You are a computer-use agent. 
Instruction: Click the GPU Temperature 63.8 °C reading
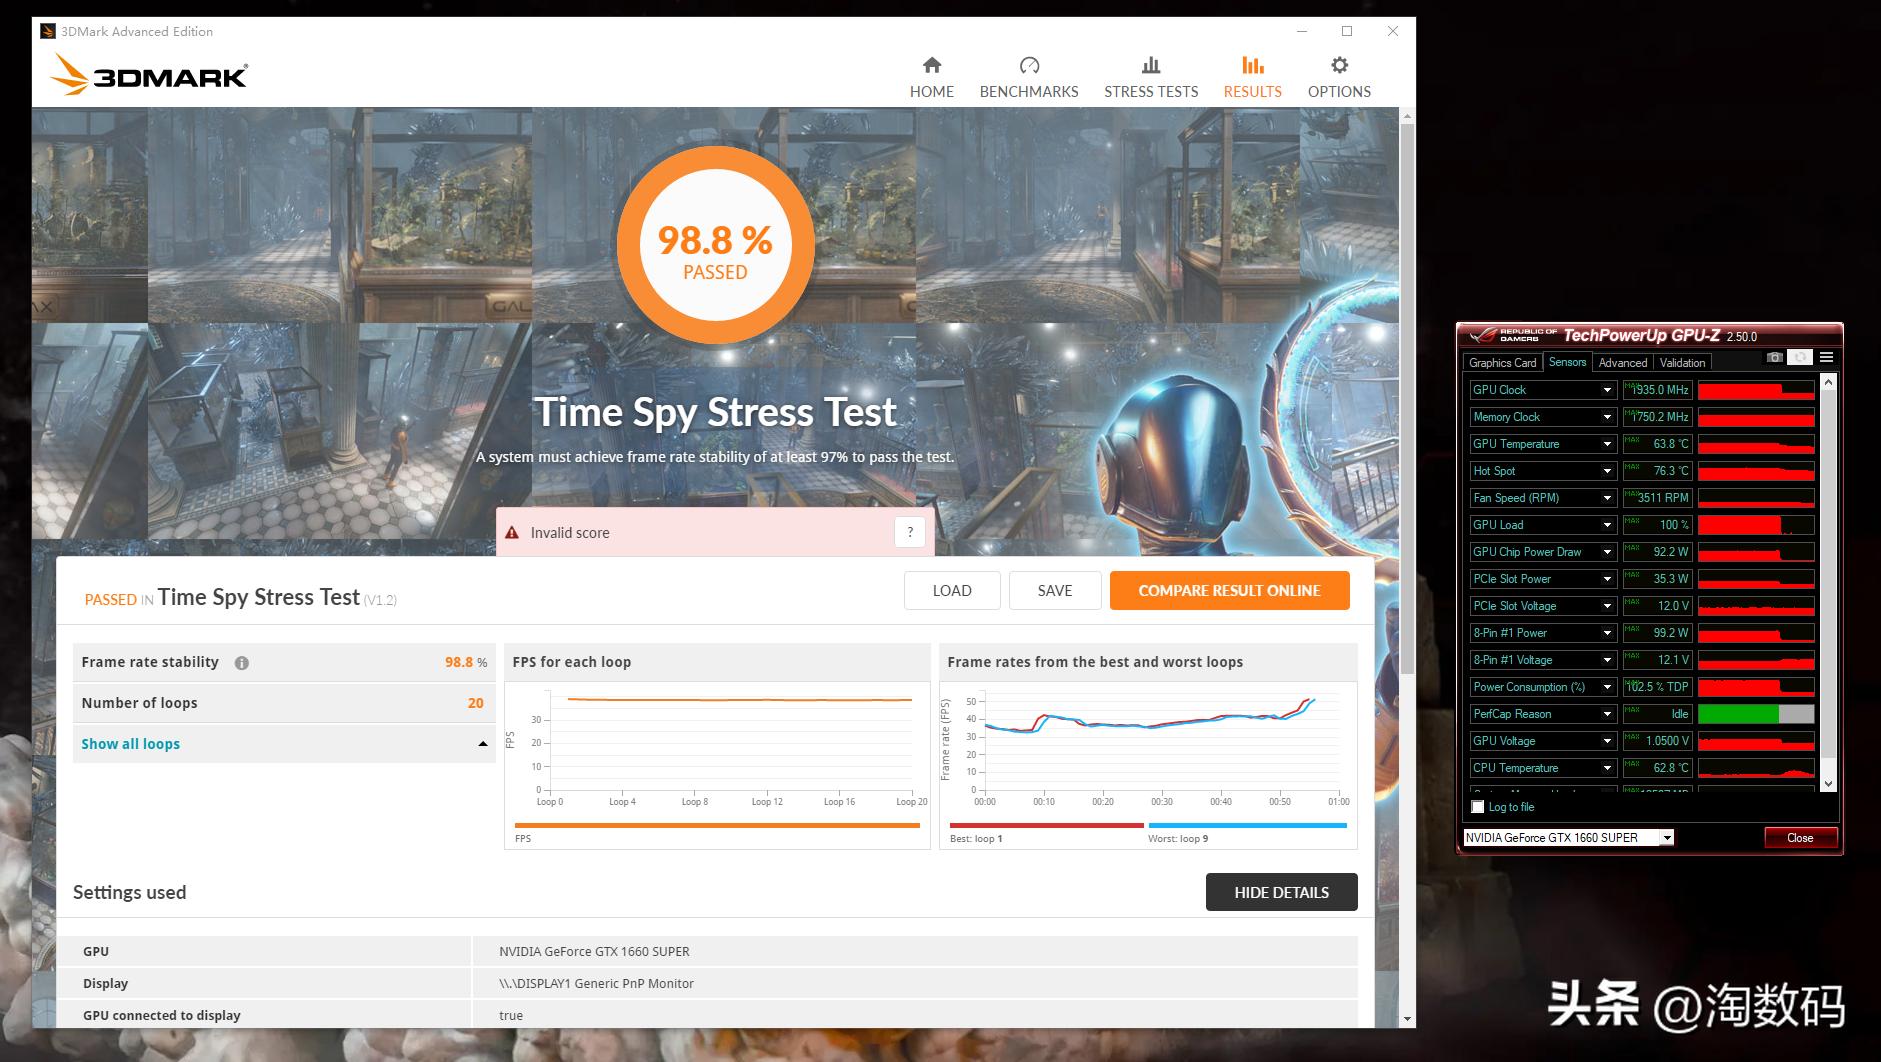pos(1657,444)
